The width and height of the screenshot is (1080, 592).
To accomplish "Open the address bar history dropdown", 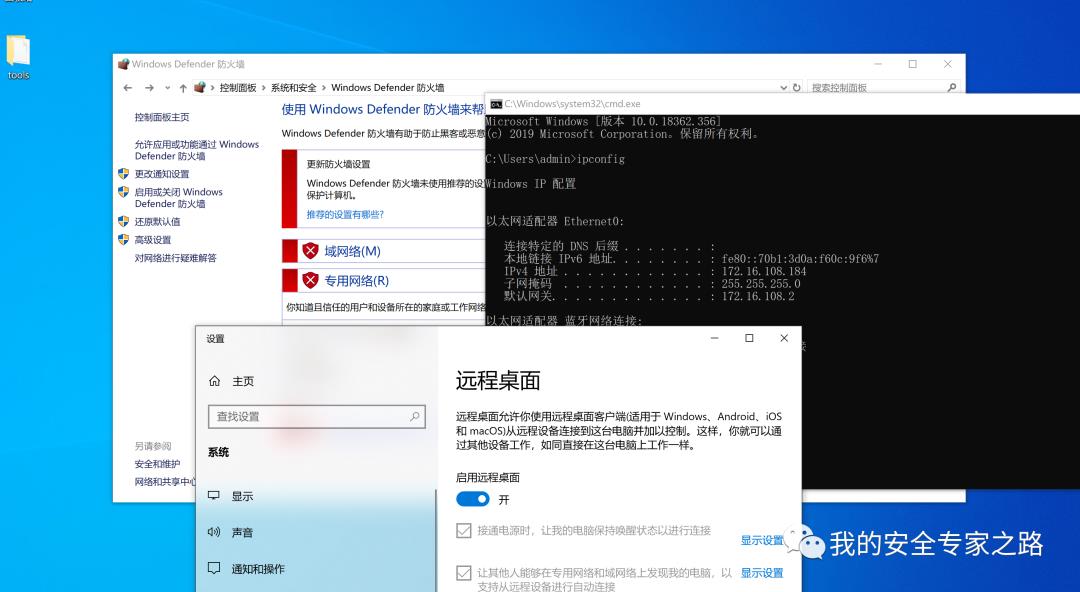I will (783, 88).
